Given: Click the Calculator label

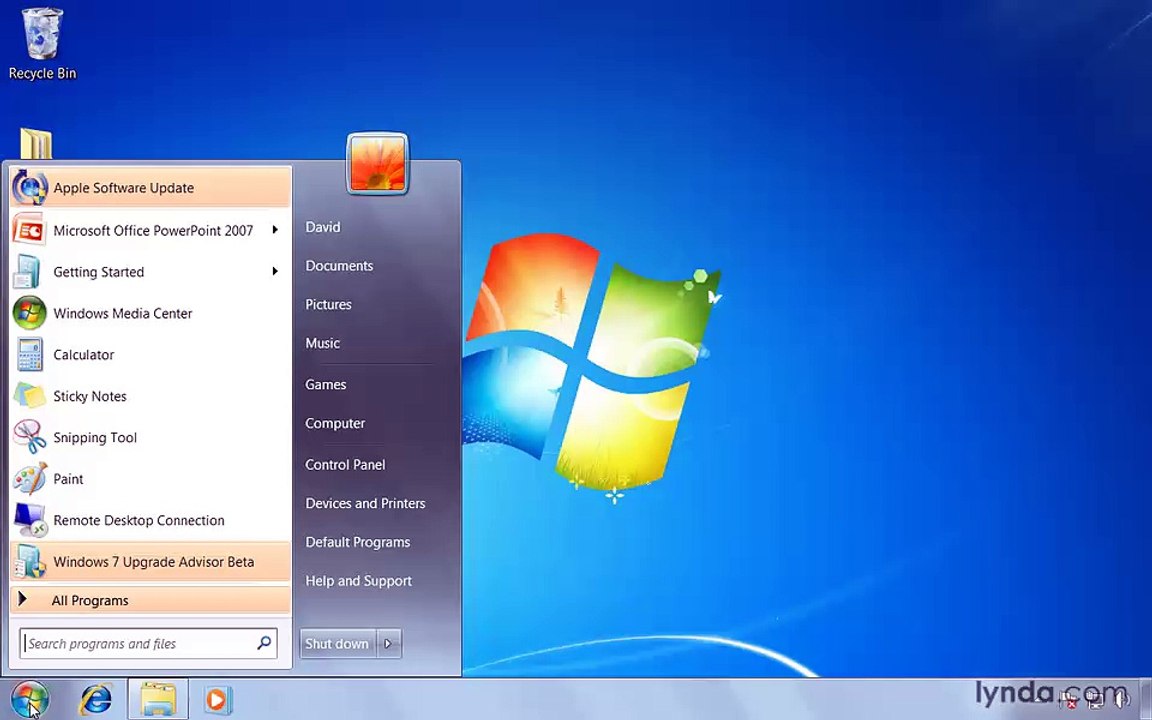Looking at the screenshot, I should click(x=84, y=355).
